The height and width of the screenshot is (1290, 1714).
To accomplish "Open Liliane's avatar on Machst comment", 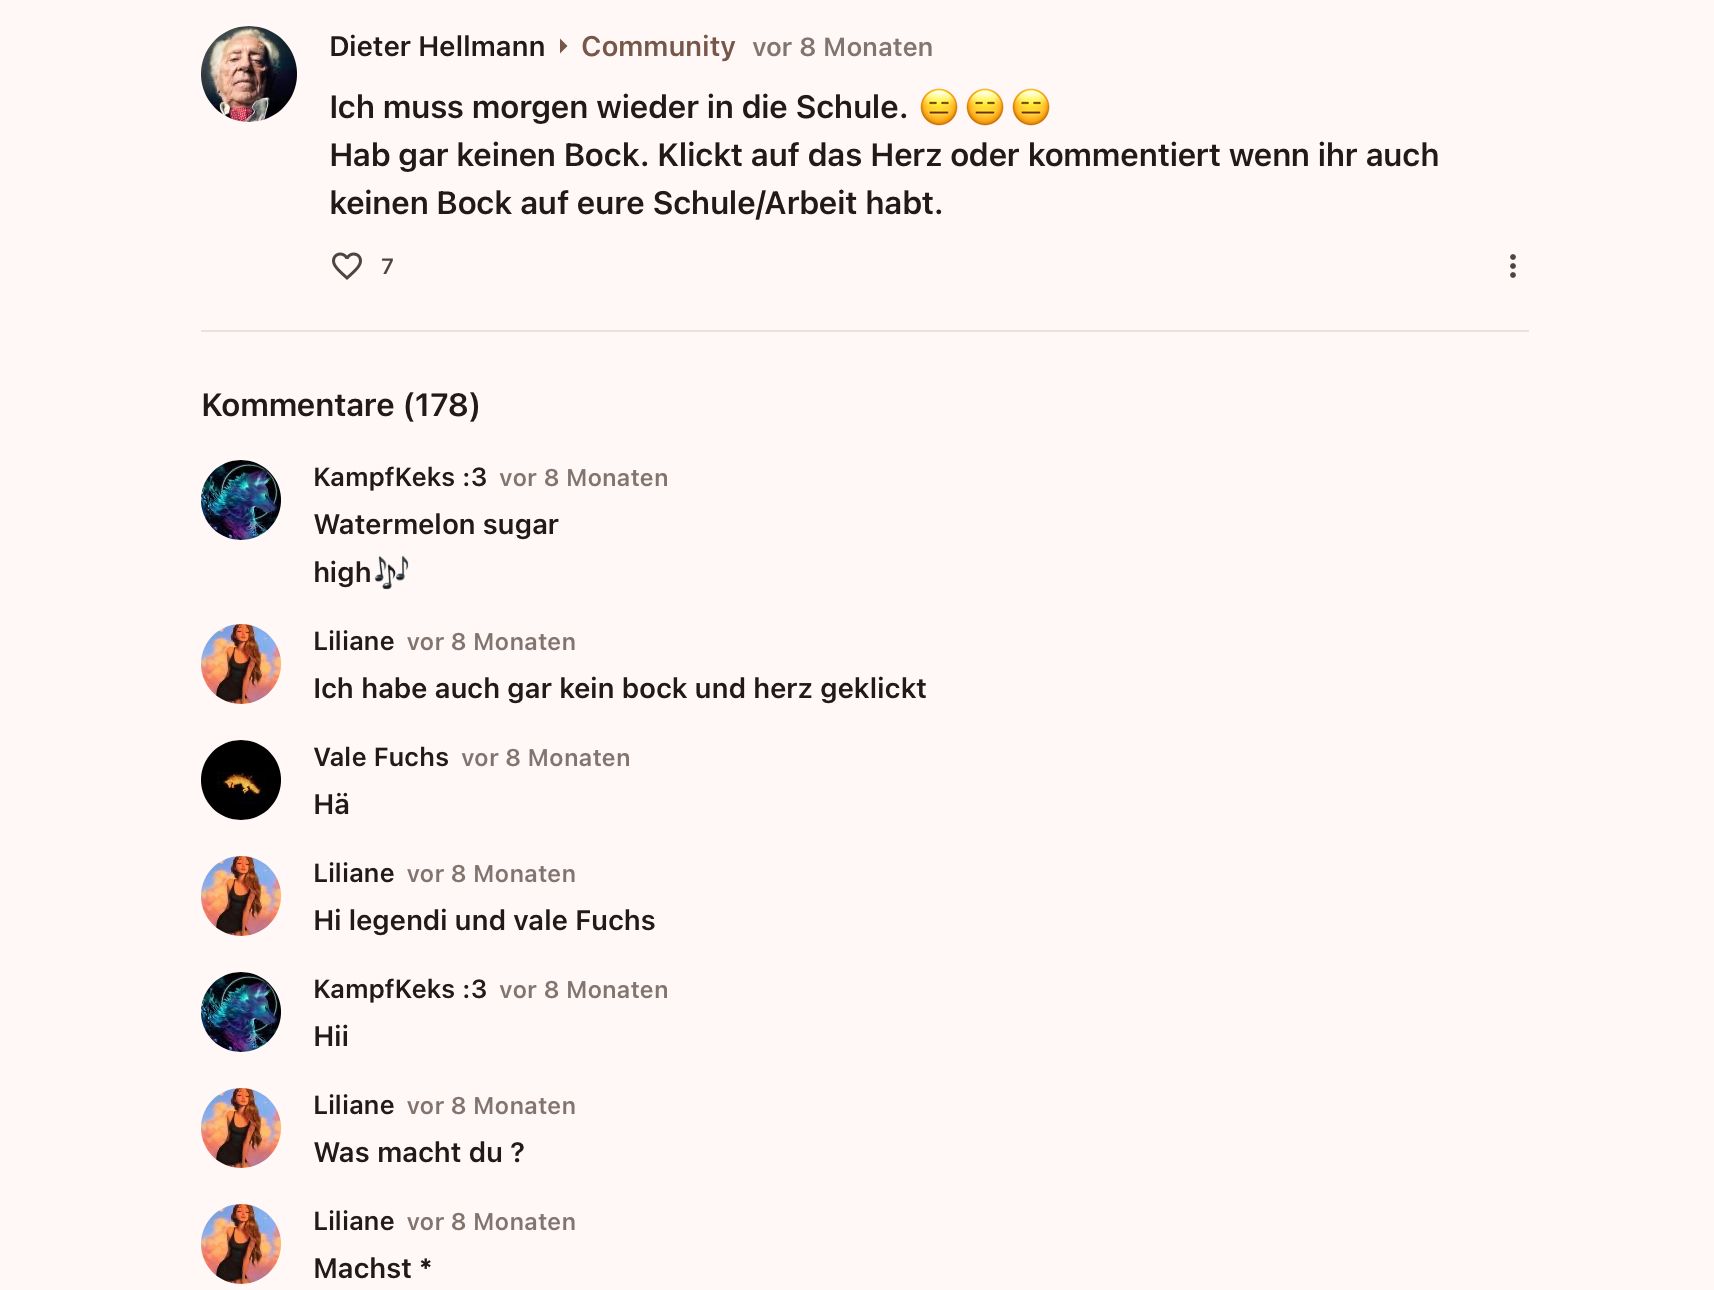I will 241,1244.
